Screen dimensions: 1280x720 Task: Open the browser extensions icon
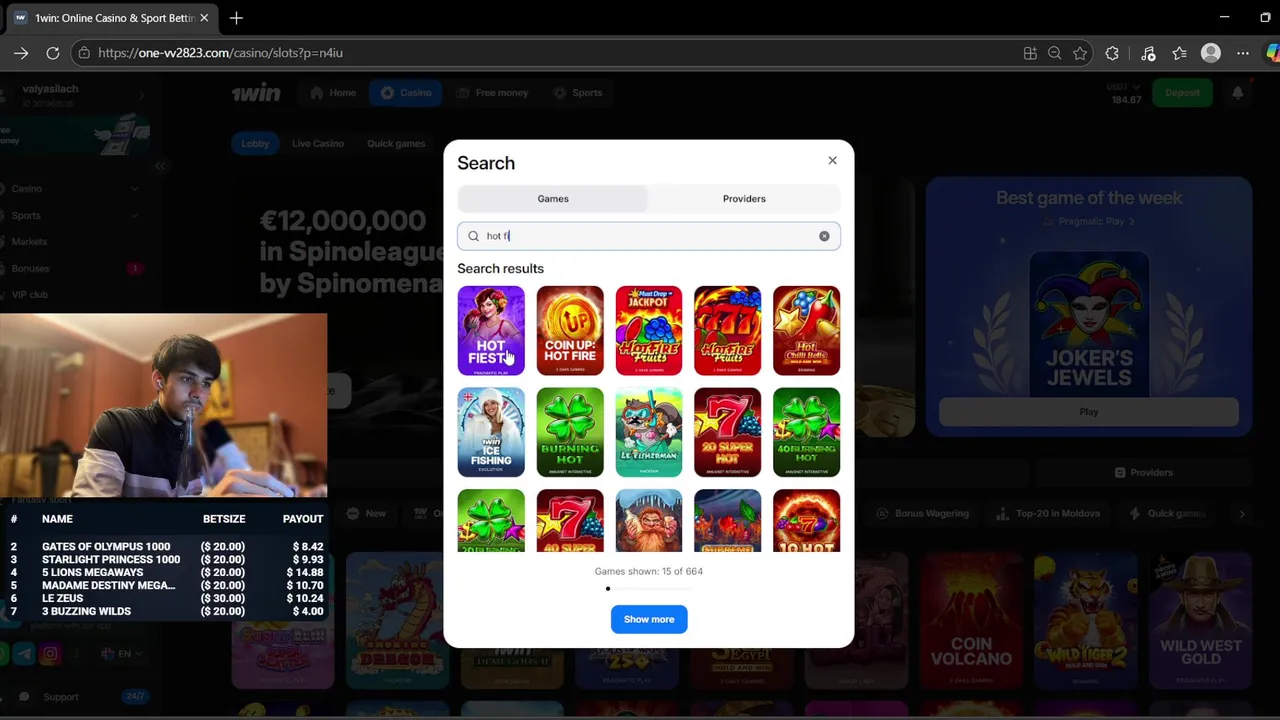pos(1112,53)
